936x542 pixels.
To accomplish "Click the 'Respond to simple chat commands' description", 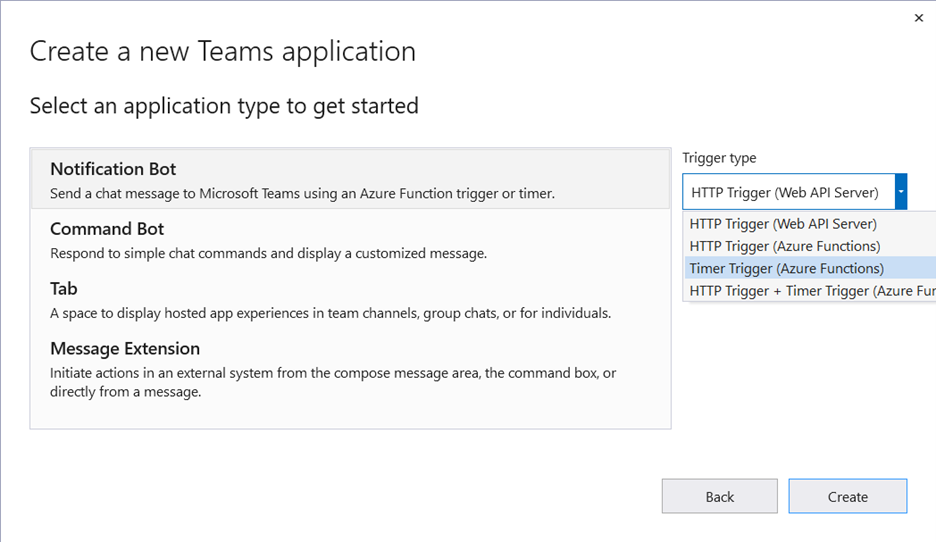I will tap(268, 253).
